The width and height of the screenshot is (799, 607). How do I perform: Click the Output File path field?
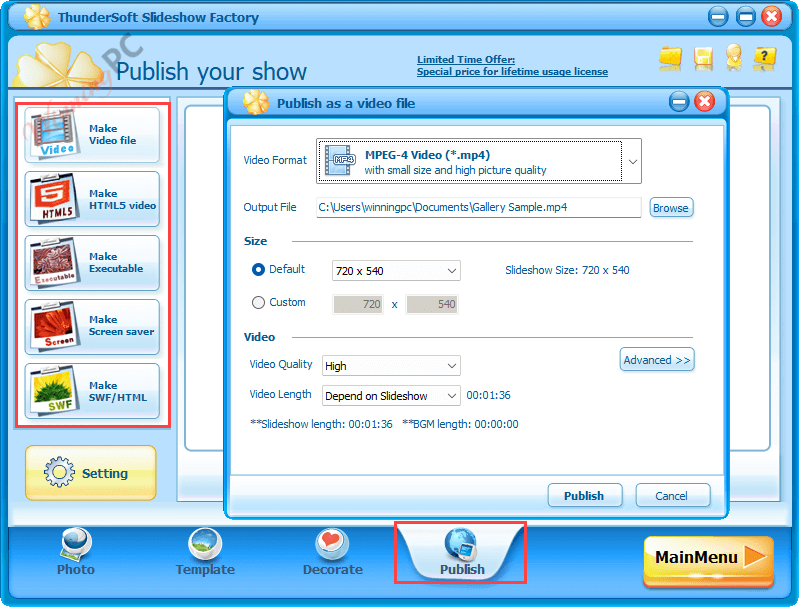click(x=478, y=207)
